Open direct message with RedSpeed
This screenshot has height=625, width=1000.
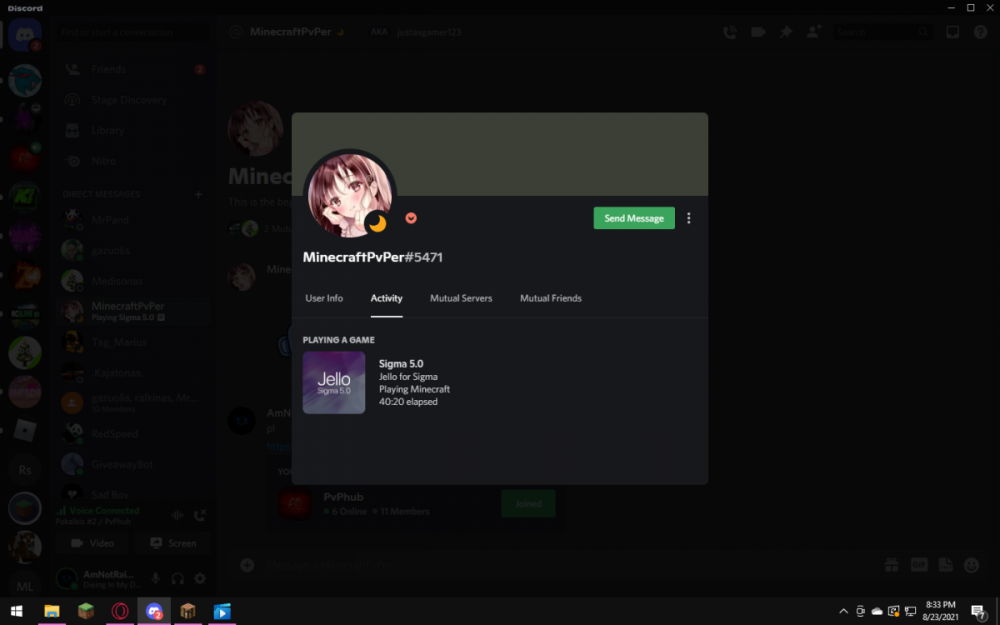pos(133,434)
